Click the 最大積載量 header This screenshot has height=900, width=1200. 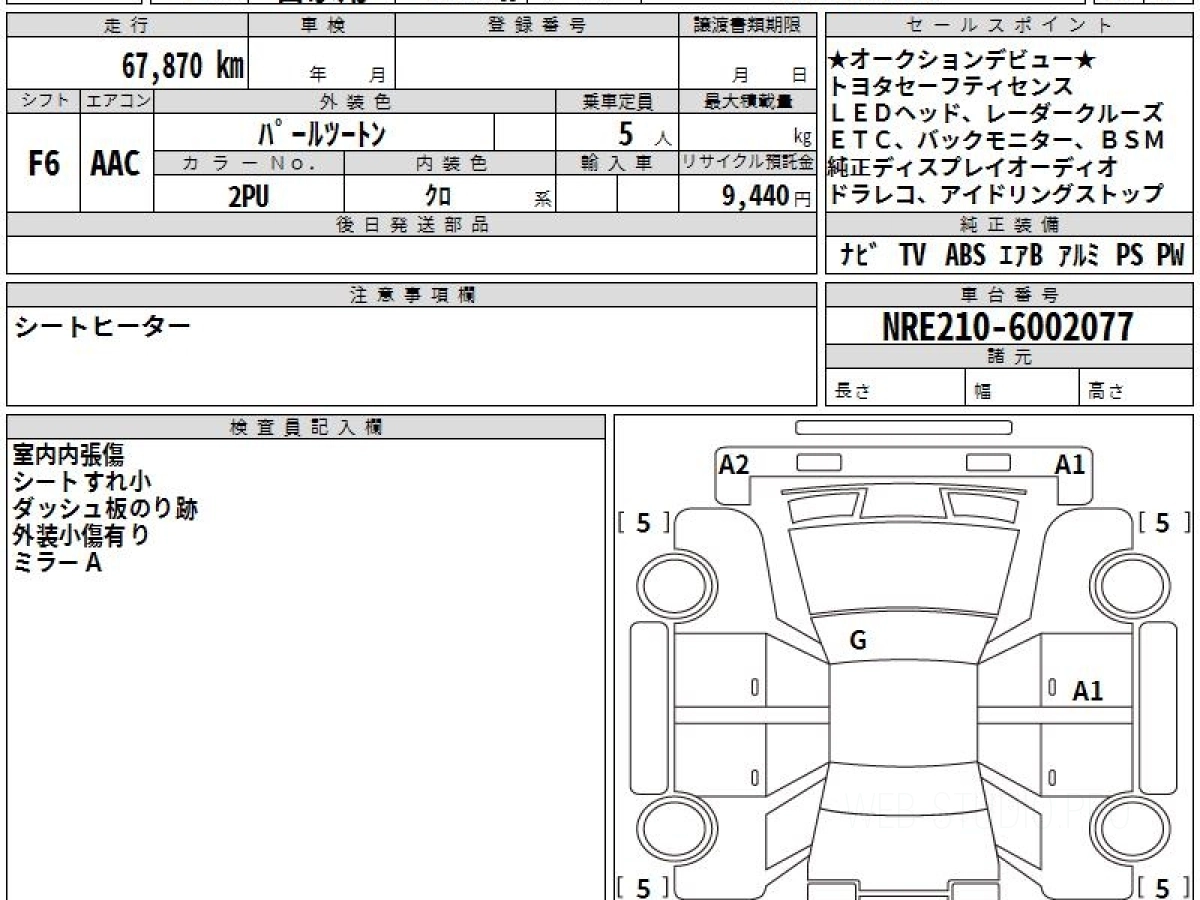pyautogui.click(x=747, y=101)
